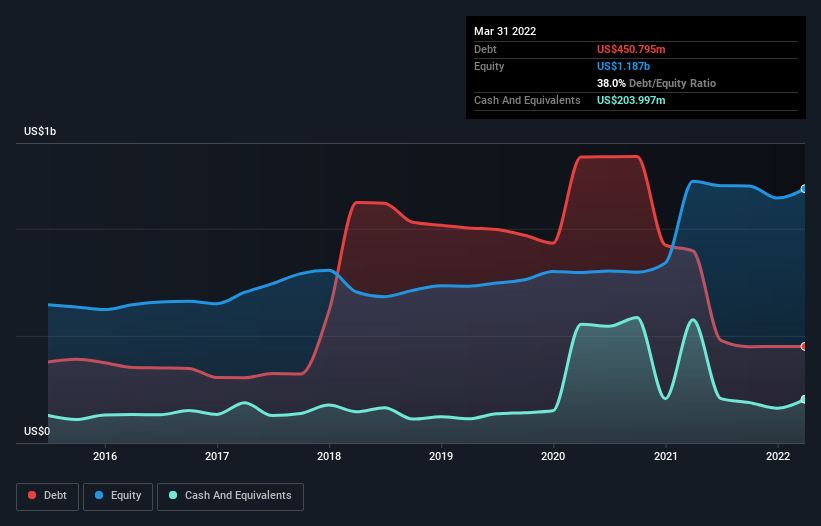The height and width of the screenshot is (526, 821).
Task: Click the 2022 x-axis label
Action: [778, 456]
